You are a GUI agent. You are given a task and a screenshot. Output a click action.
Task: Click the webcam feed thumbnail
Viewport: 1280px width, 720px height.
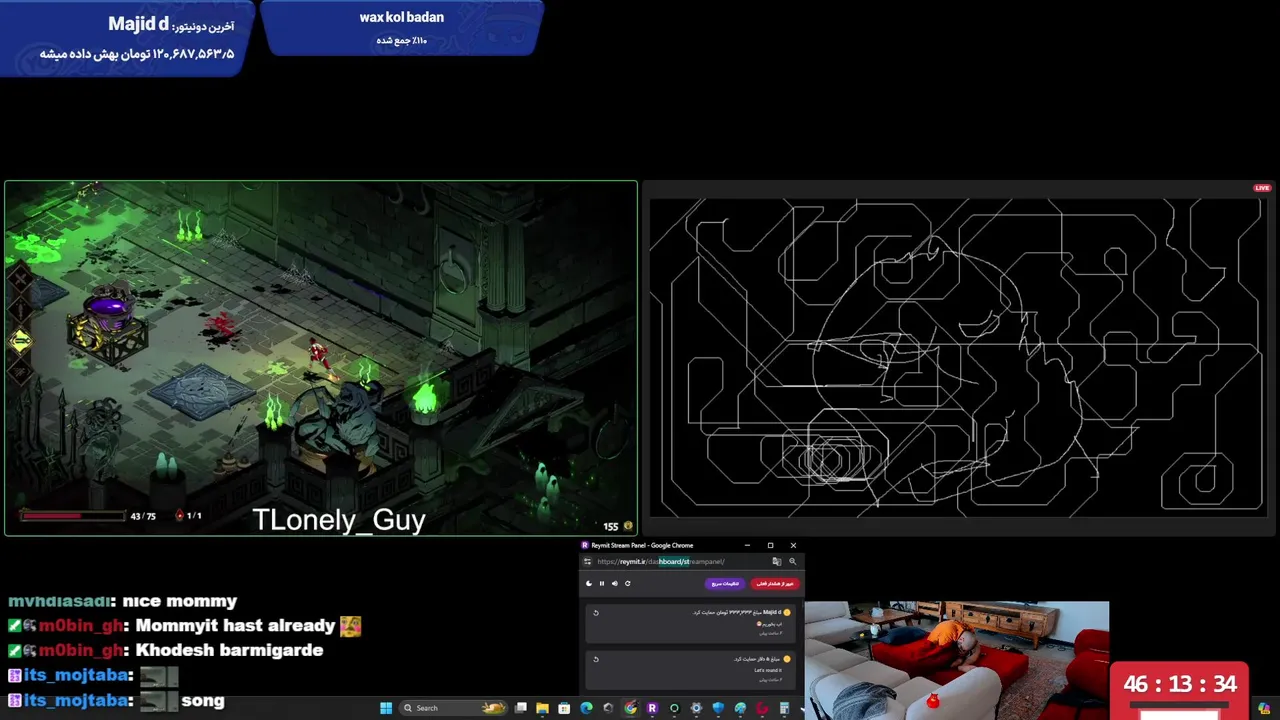click(x=957, y=660)
